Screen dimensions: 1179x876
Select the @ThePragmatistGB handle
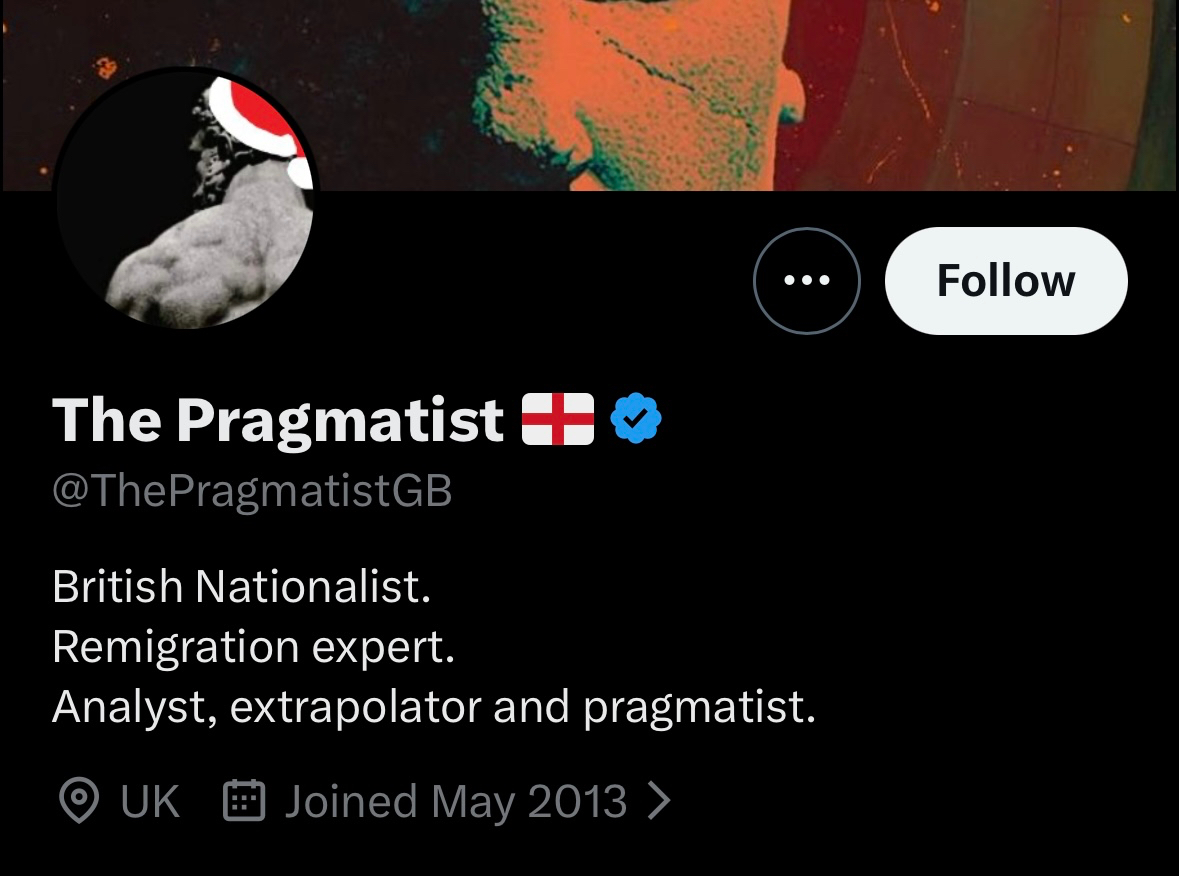tap(252, 491)
